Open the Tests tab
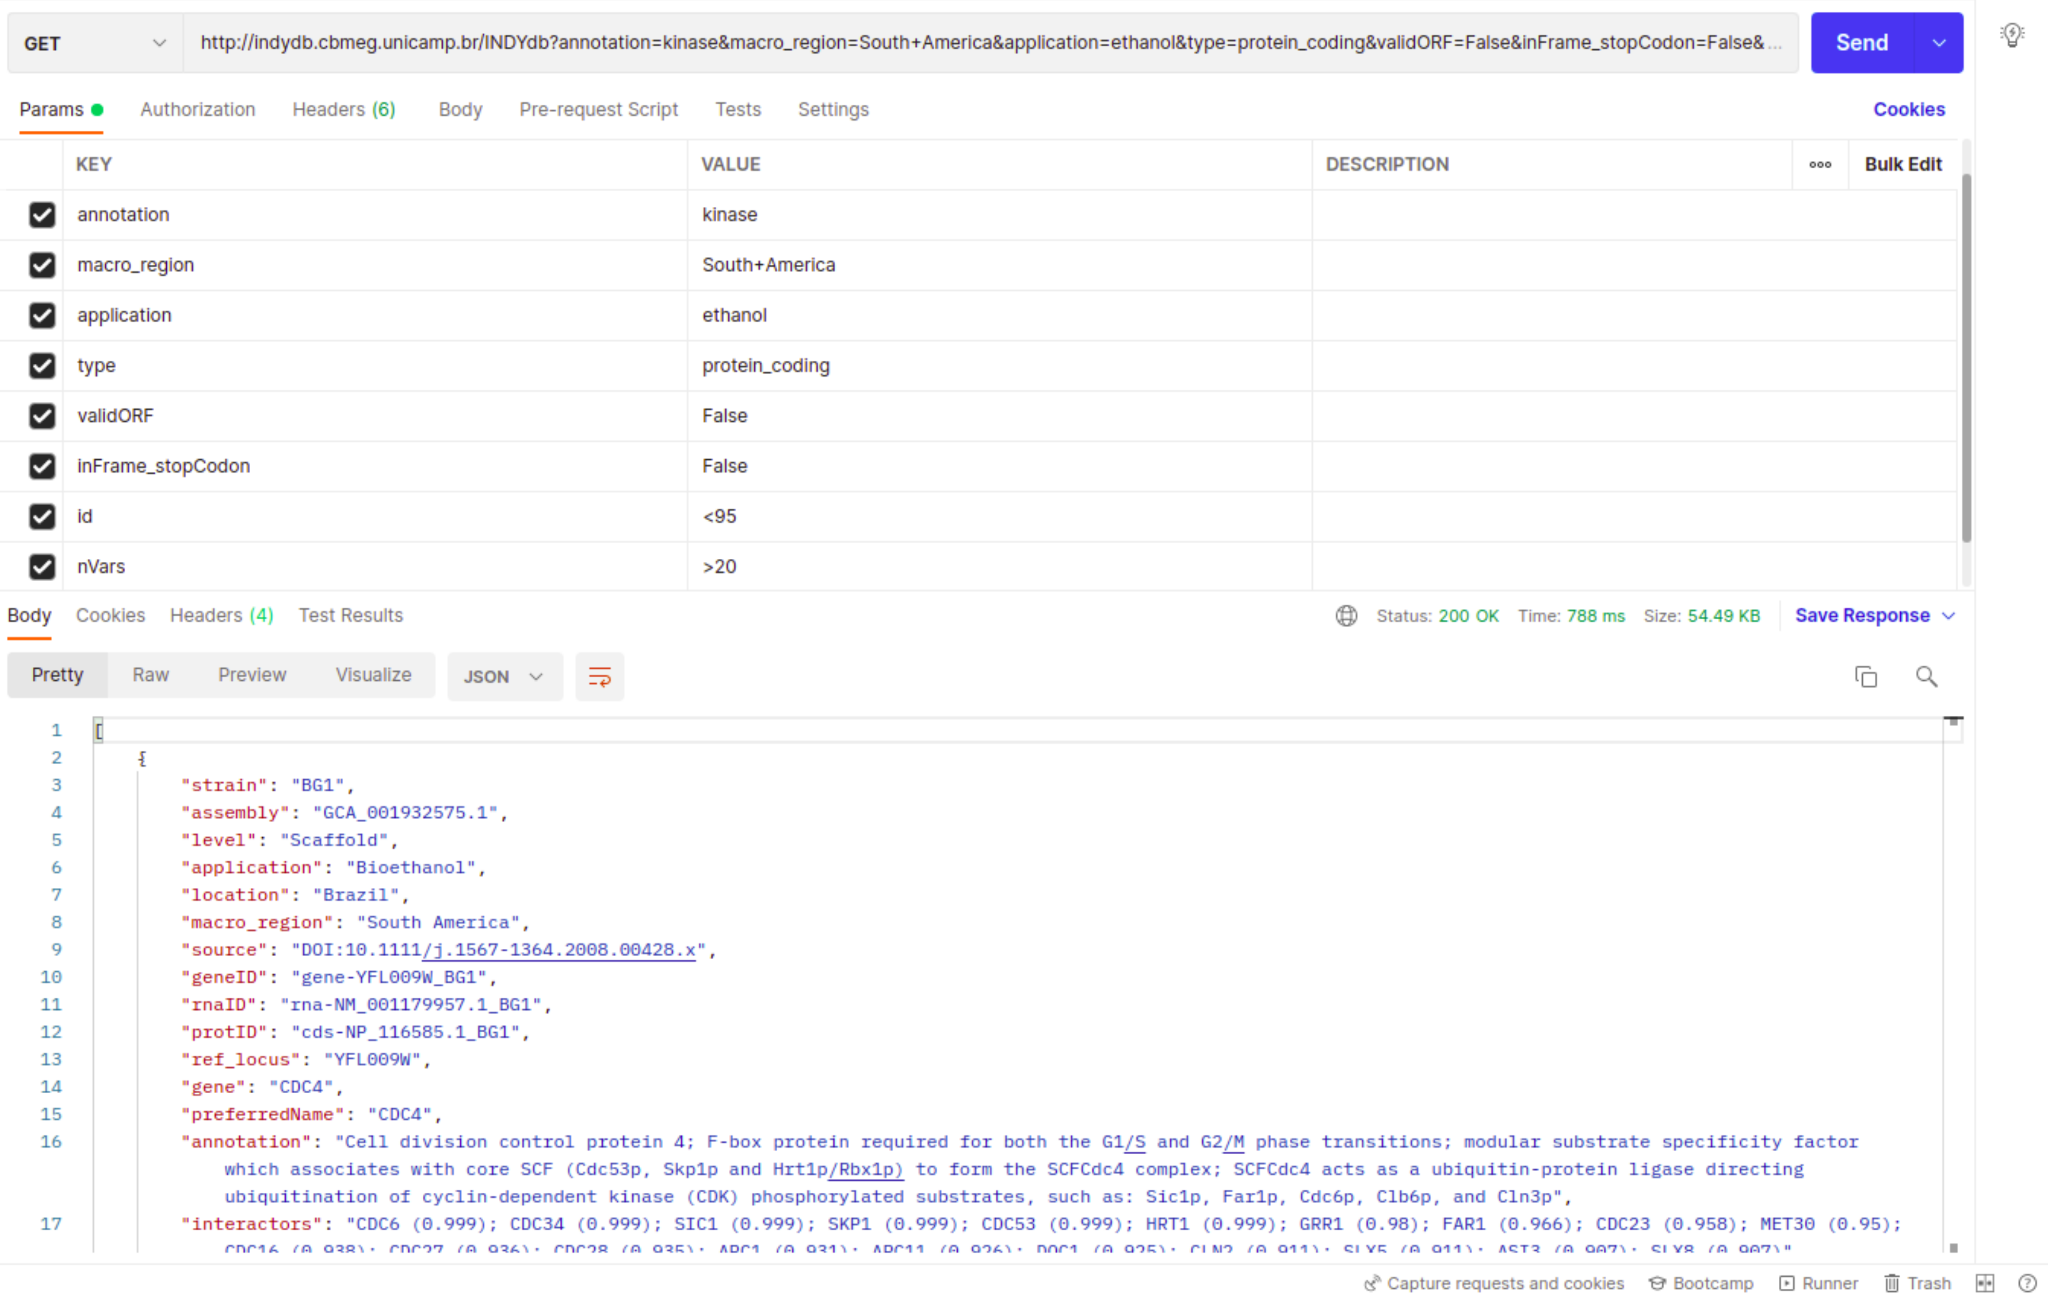Viewport: 2048px width, 1301px height. (738, 110)
